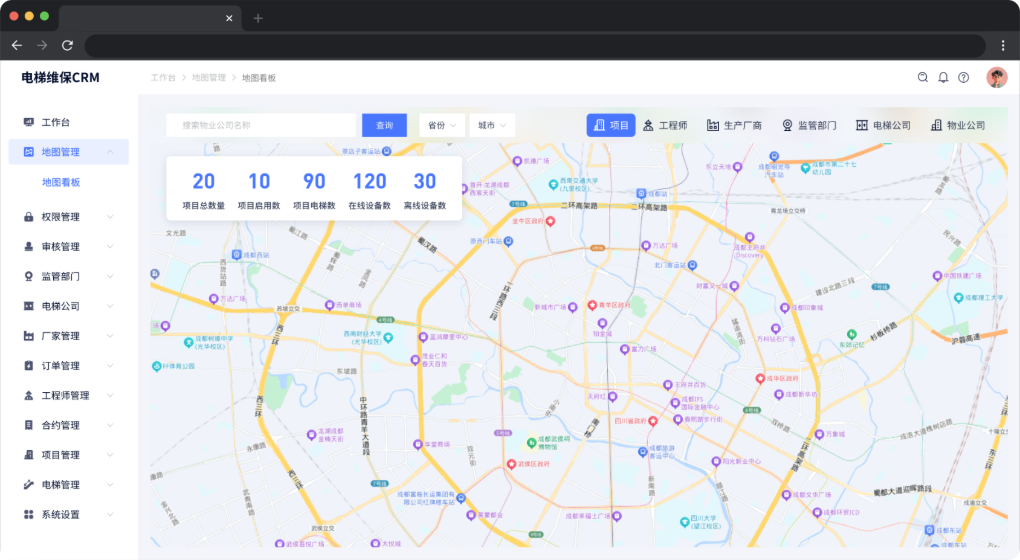
Task: Click the 项目电梯数 value 90
Action: (314, 181)
